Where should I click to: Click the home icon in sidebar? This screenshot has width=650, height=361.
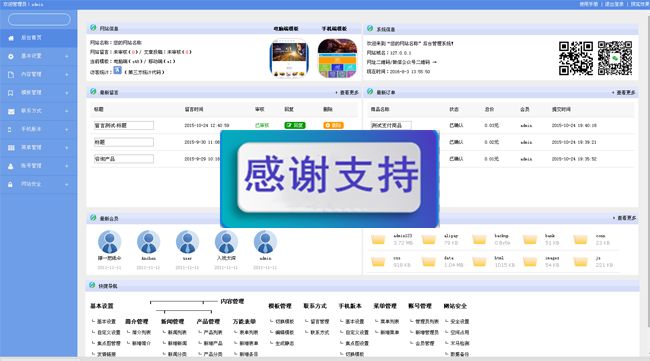11,38
